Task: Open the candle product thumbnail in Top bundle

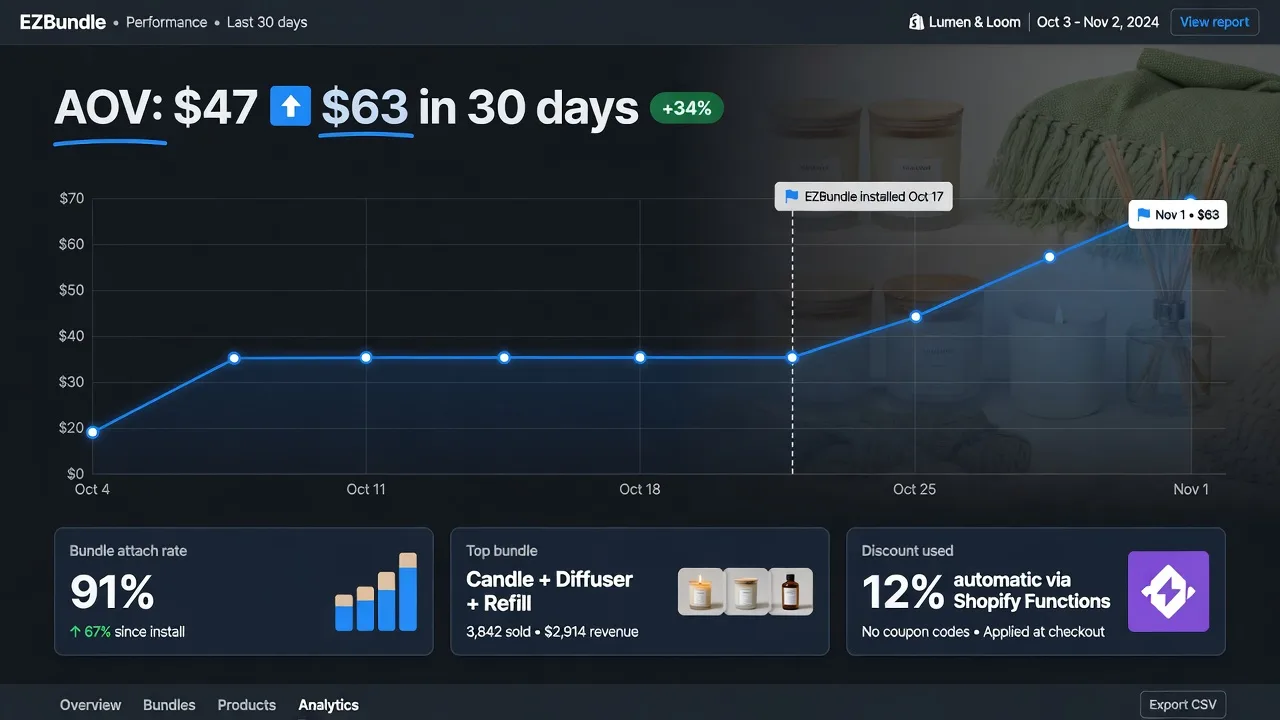Action: (700, 591)
